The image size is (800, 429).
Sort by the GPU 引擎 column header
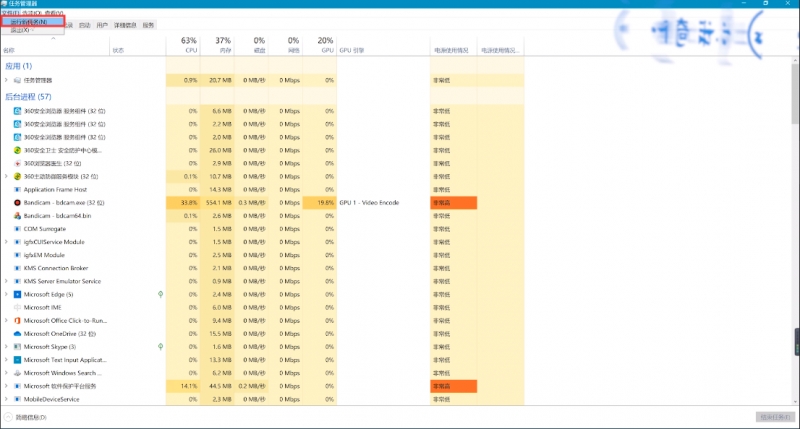383,45
